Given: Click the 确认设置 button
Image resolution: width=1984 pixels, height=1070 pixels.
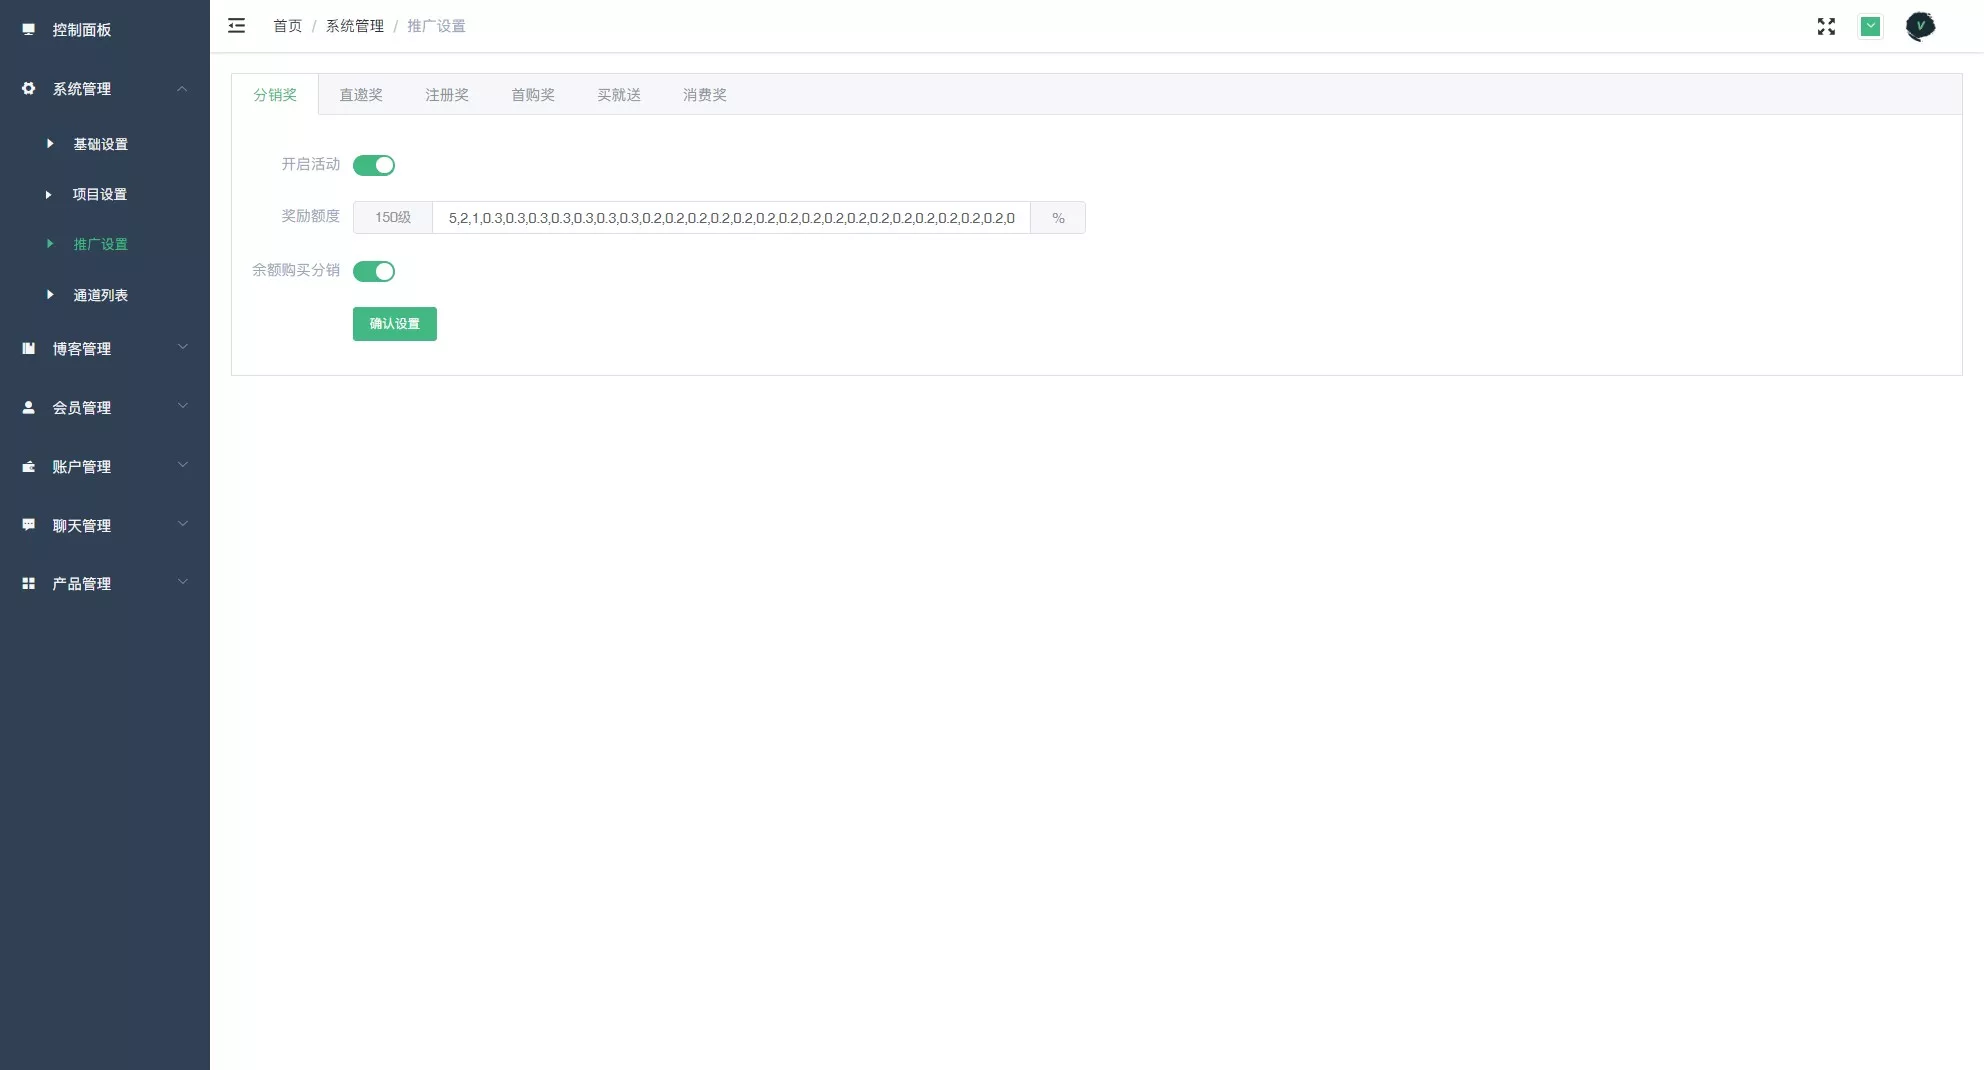Looking at the screenshot, I should (395, 324).
